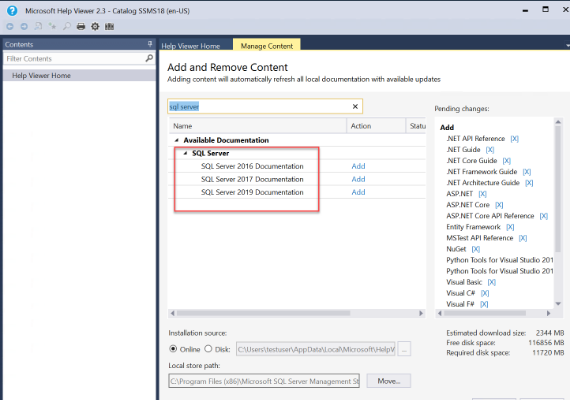Click the Back navigation arrow icon
The height and width of the screenshot is (400, 570).
point(10,26)
